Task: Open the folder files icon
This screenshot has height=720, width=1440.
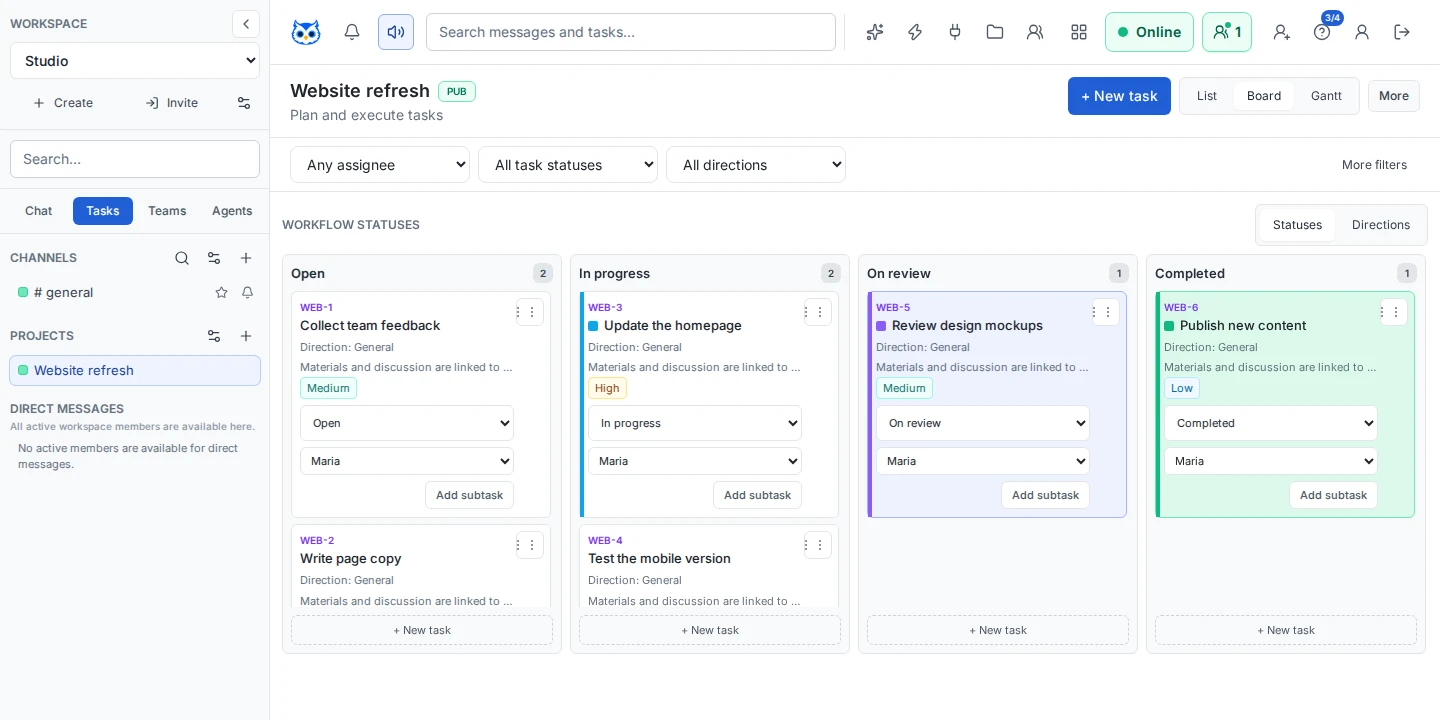Action: (x=995, y=32)
